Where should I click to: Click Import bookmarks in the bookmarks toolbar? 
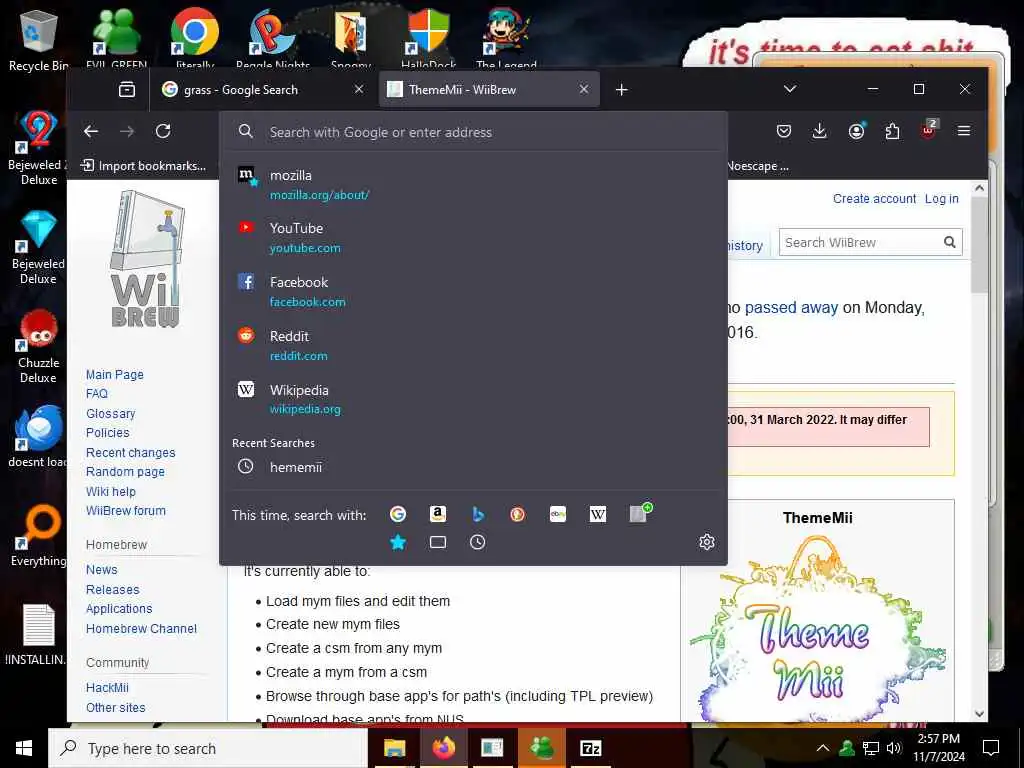coord(143,166)
